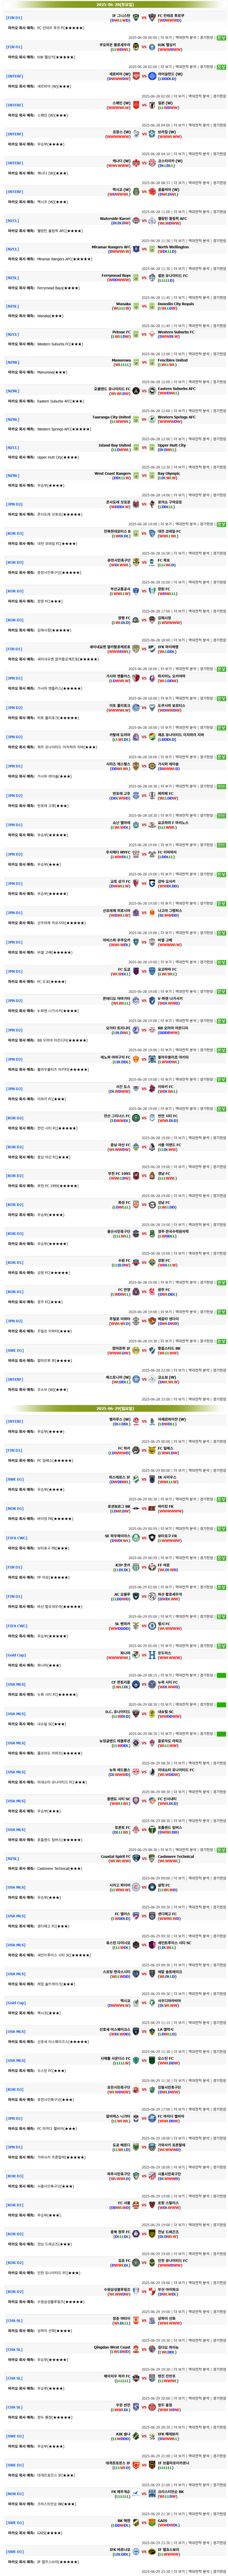Click the Waterside Karori team logo
Screen dimensions: 228x2576
pos(136,220)
